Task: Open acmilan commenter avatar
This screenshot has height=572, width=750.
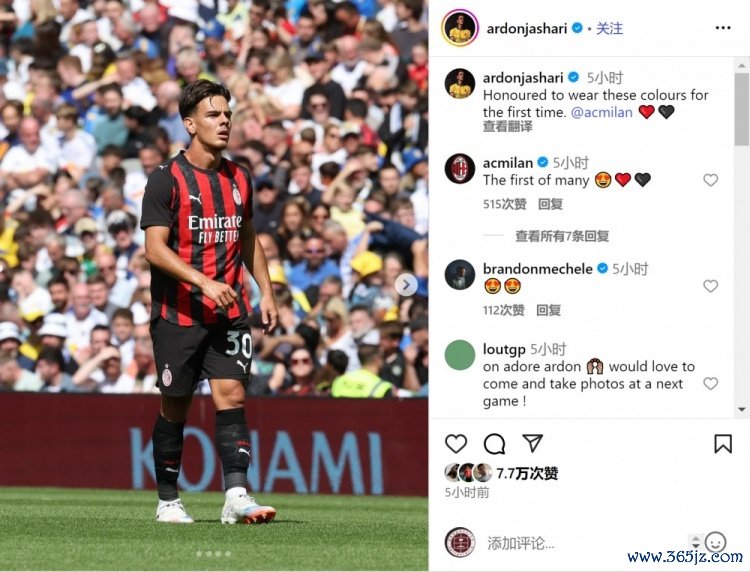Action: (460, 169)
